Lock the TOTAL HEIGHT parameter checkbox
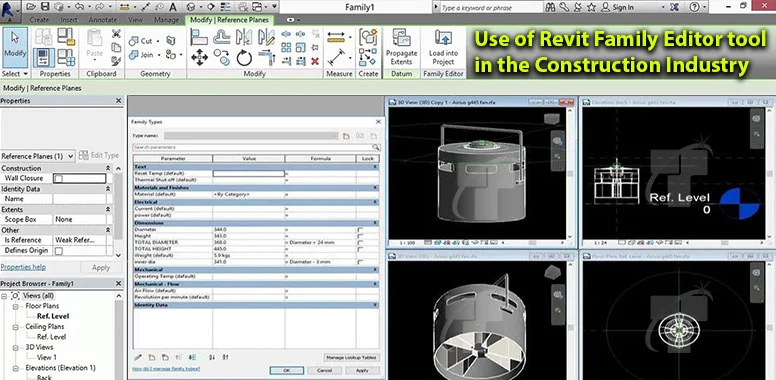 [360, 249]
